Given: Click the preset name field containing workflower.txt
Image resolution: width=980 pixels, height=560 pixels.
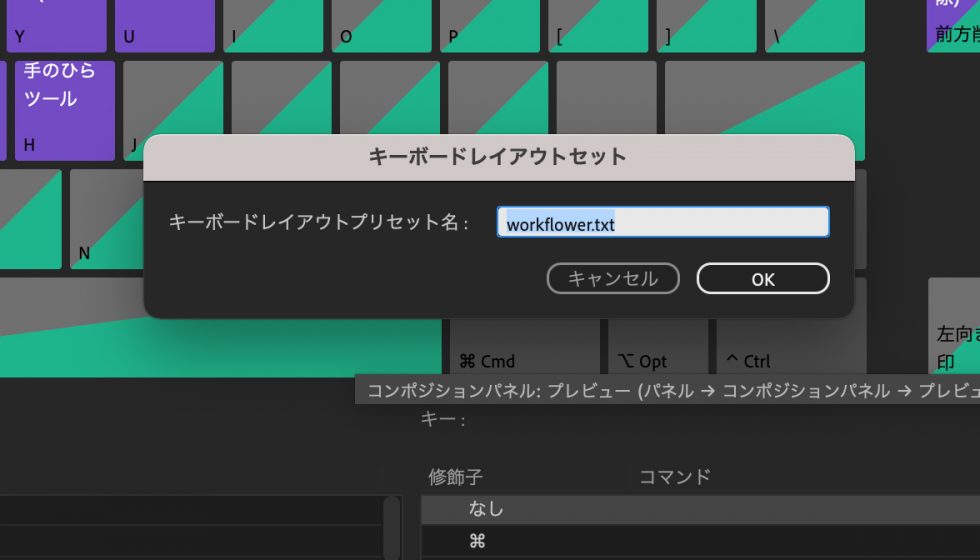Looking at the screenshot, I should tap(663, 222).
